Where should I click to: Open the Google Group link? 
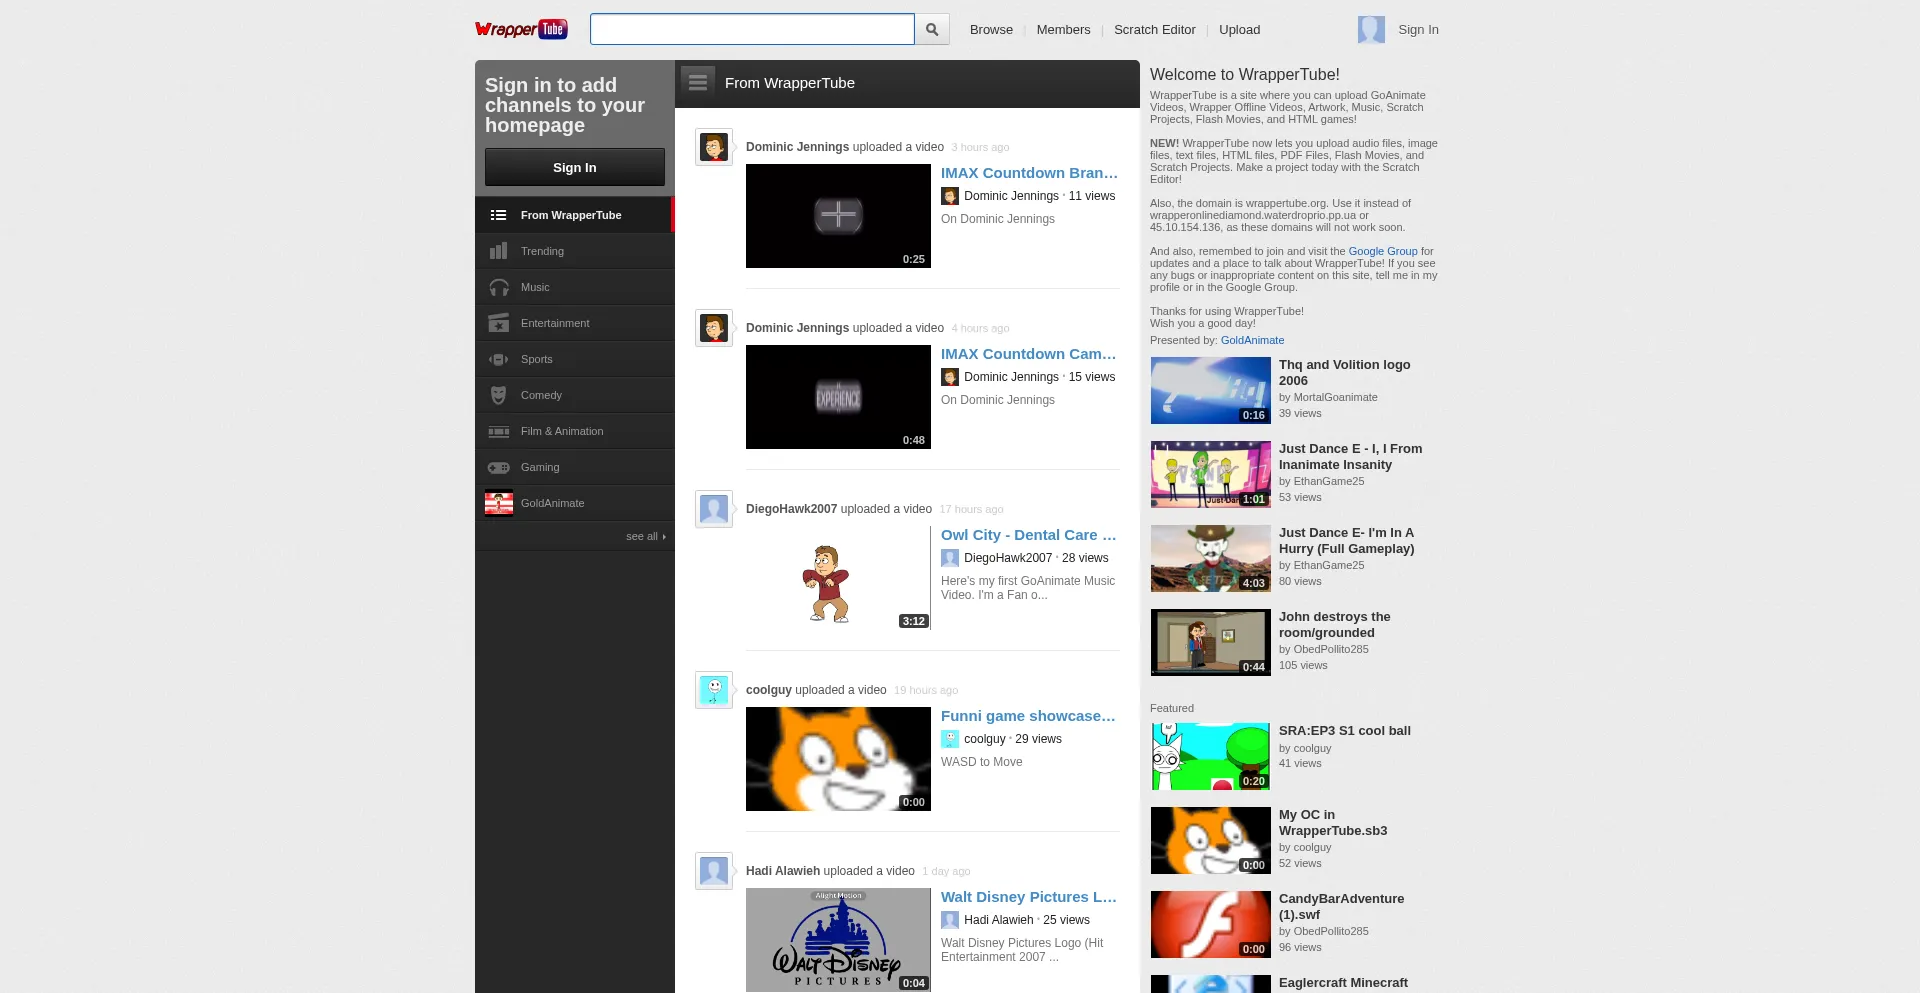pyautogui.click(x=1382, y=251)
